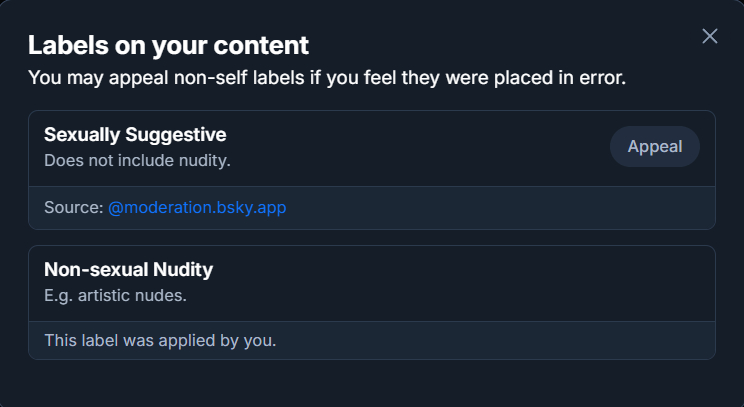The image size is (744, 407).
Task: Click the 'Labels on your content' heading
Action: (x=168, y=45)
